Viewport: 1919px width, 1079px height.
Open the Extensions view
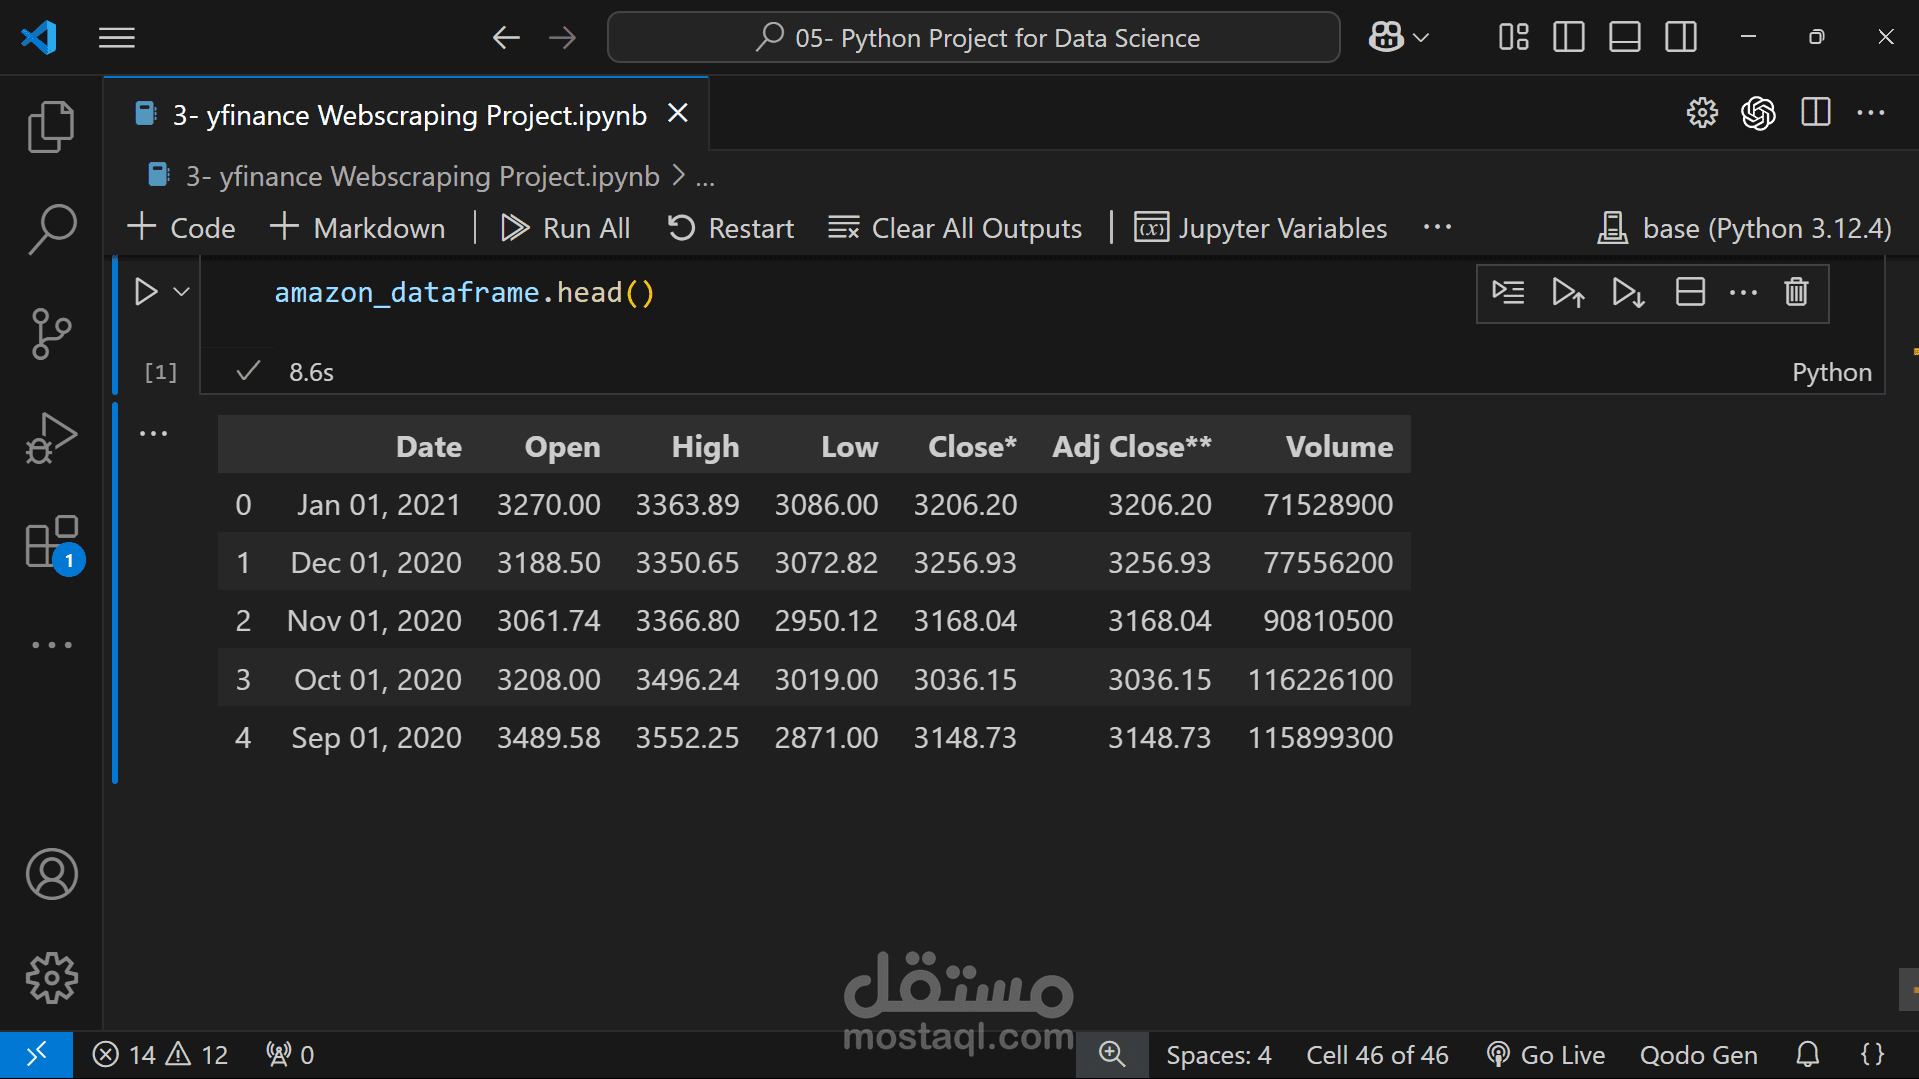[51, 543]
